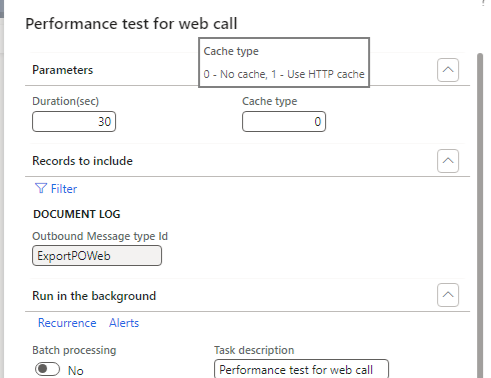Click the Task description input field
491x378 pixels.
[301, 369]
